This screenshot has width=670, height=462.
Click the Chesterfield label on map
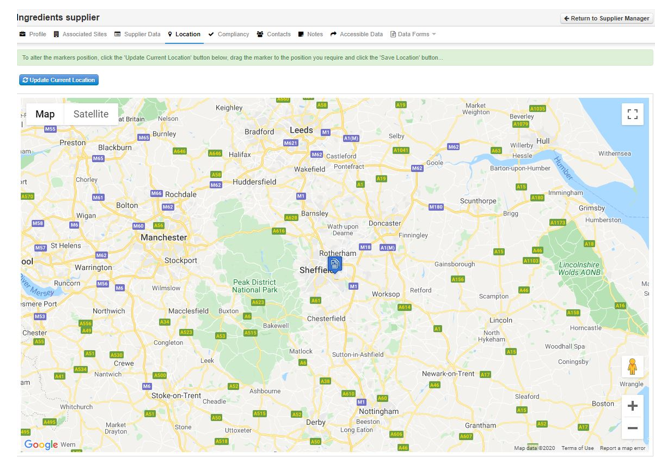click(326, 318)
